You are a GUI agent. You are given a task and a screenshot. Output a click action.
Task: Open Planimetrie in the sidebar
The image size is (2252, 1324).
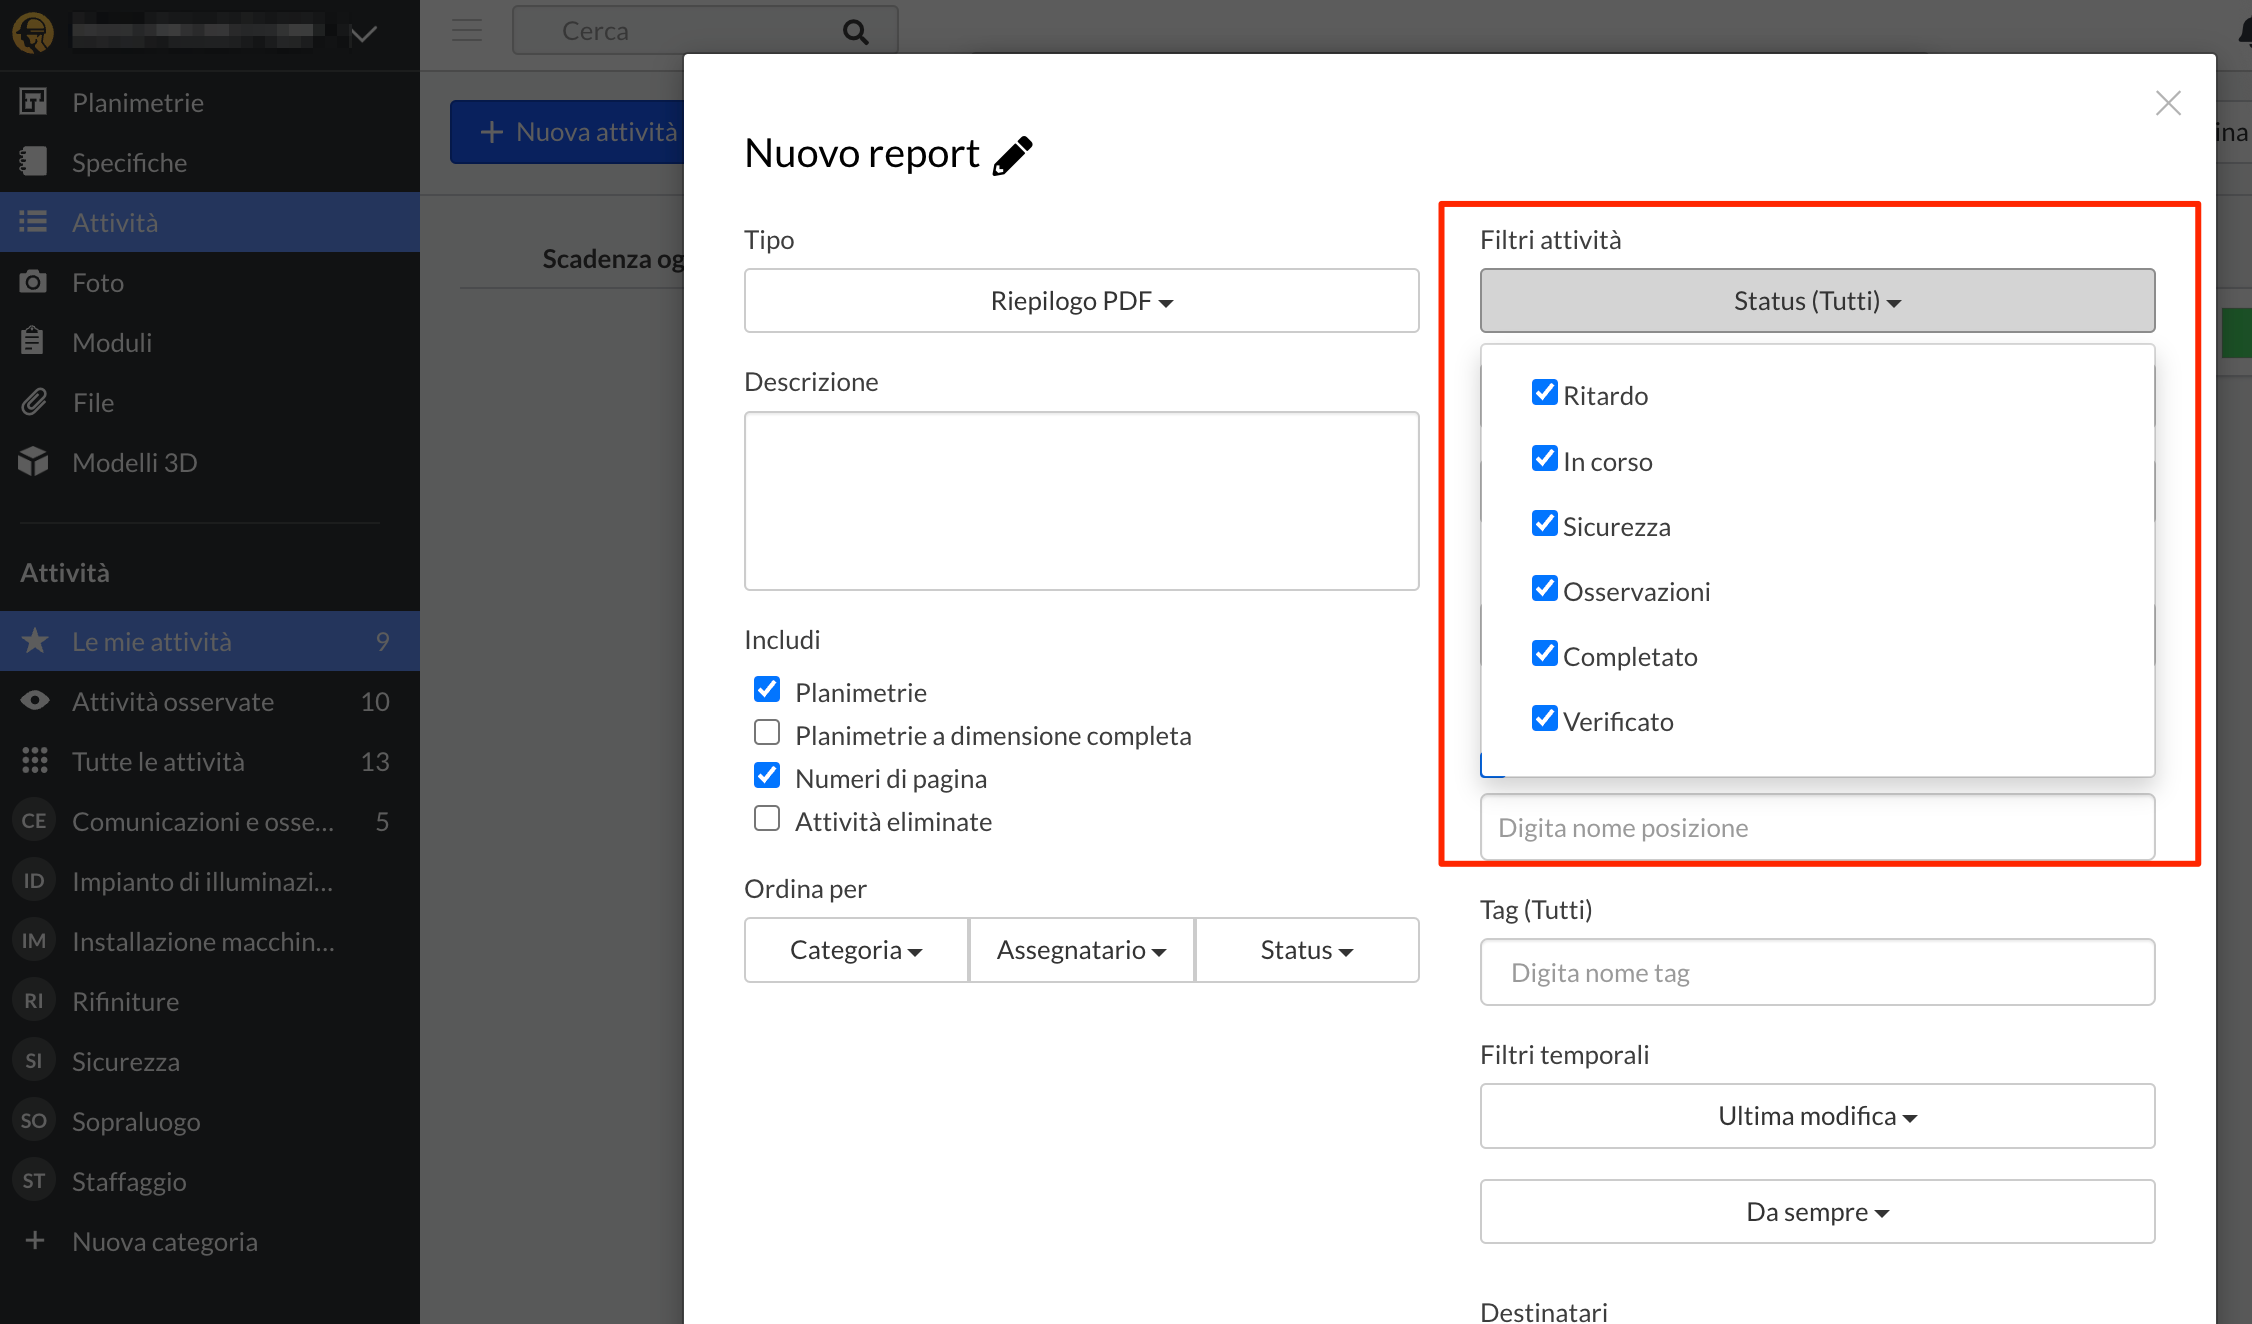click(210, 102)
